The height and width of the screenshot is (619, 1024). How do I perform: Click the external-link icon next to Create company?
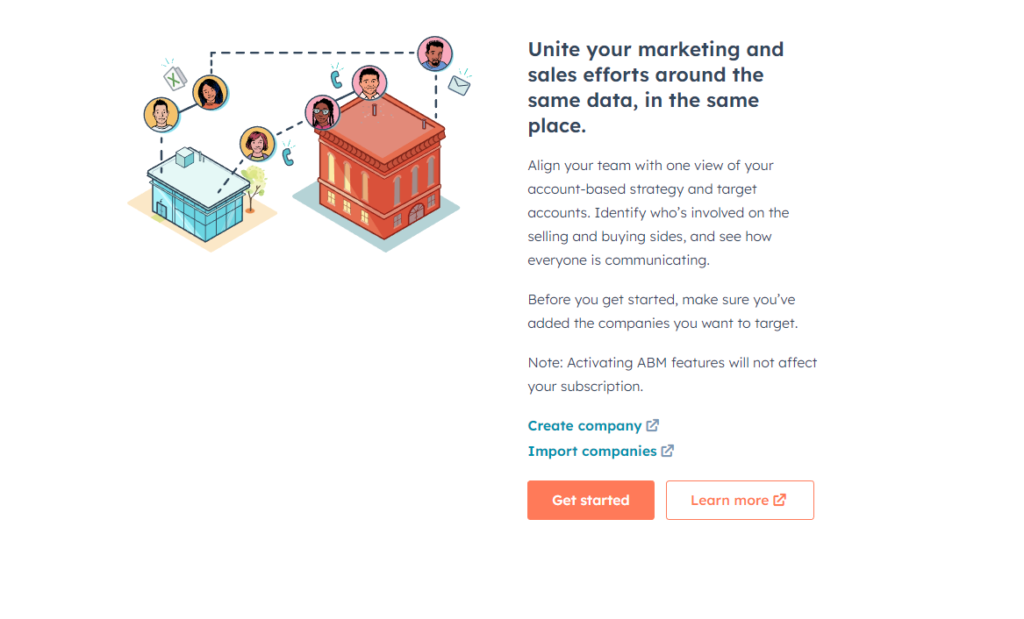(x=653, y=426)
